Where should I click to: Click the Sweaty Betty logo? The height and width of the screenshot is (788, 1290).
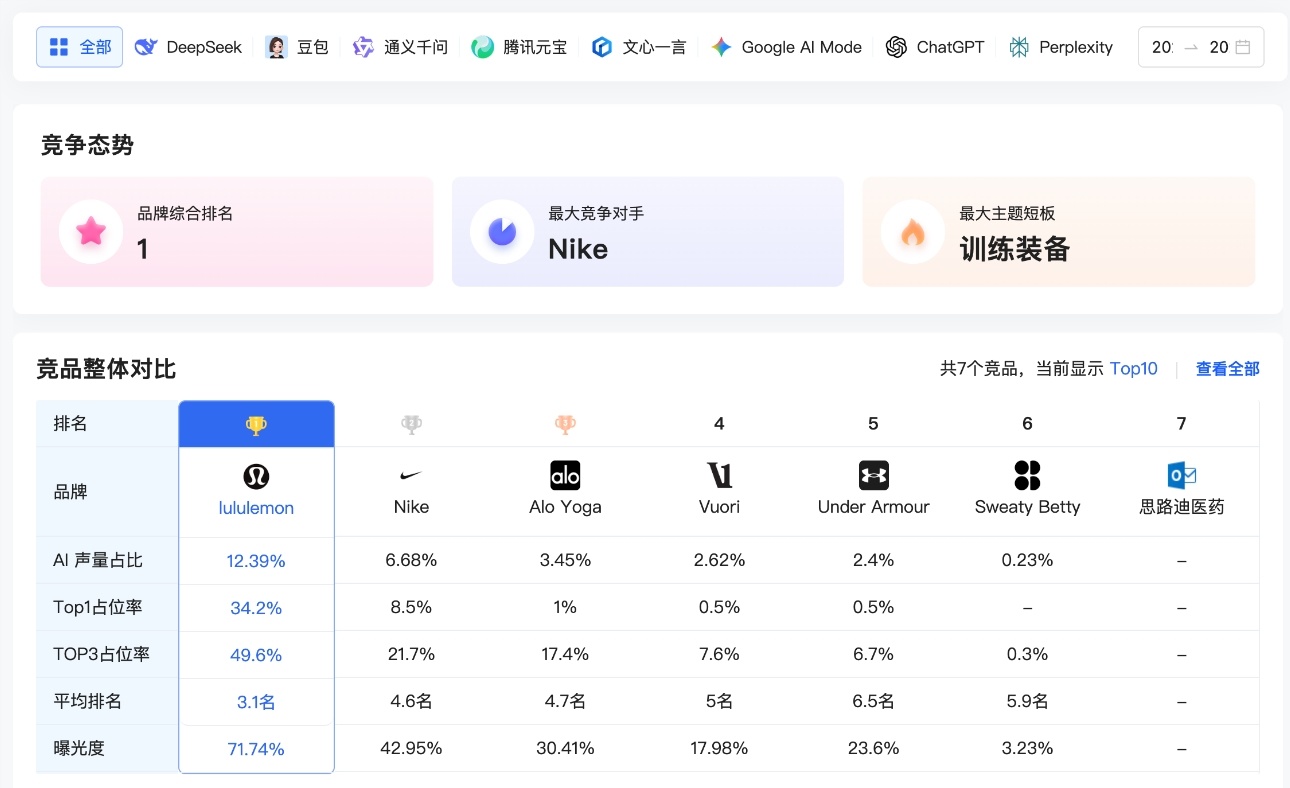[1027, 476]
